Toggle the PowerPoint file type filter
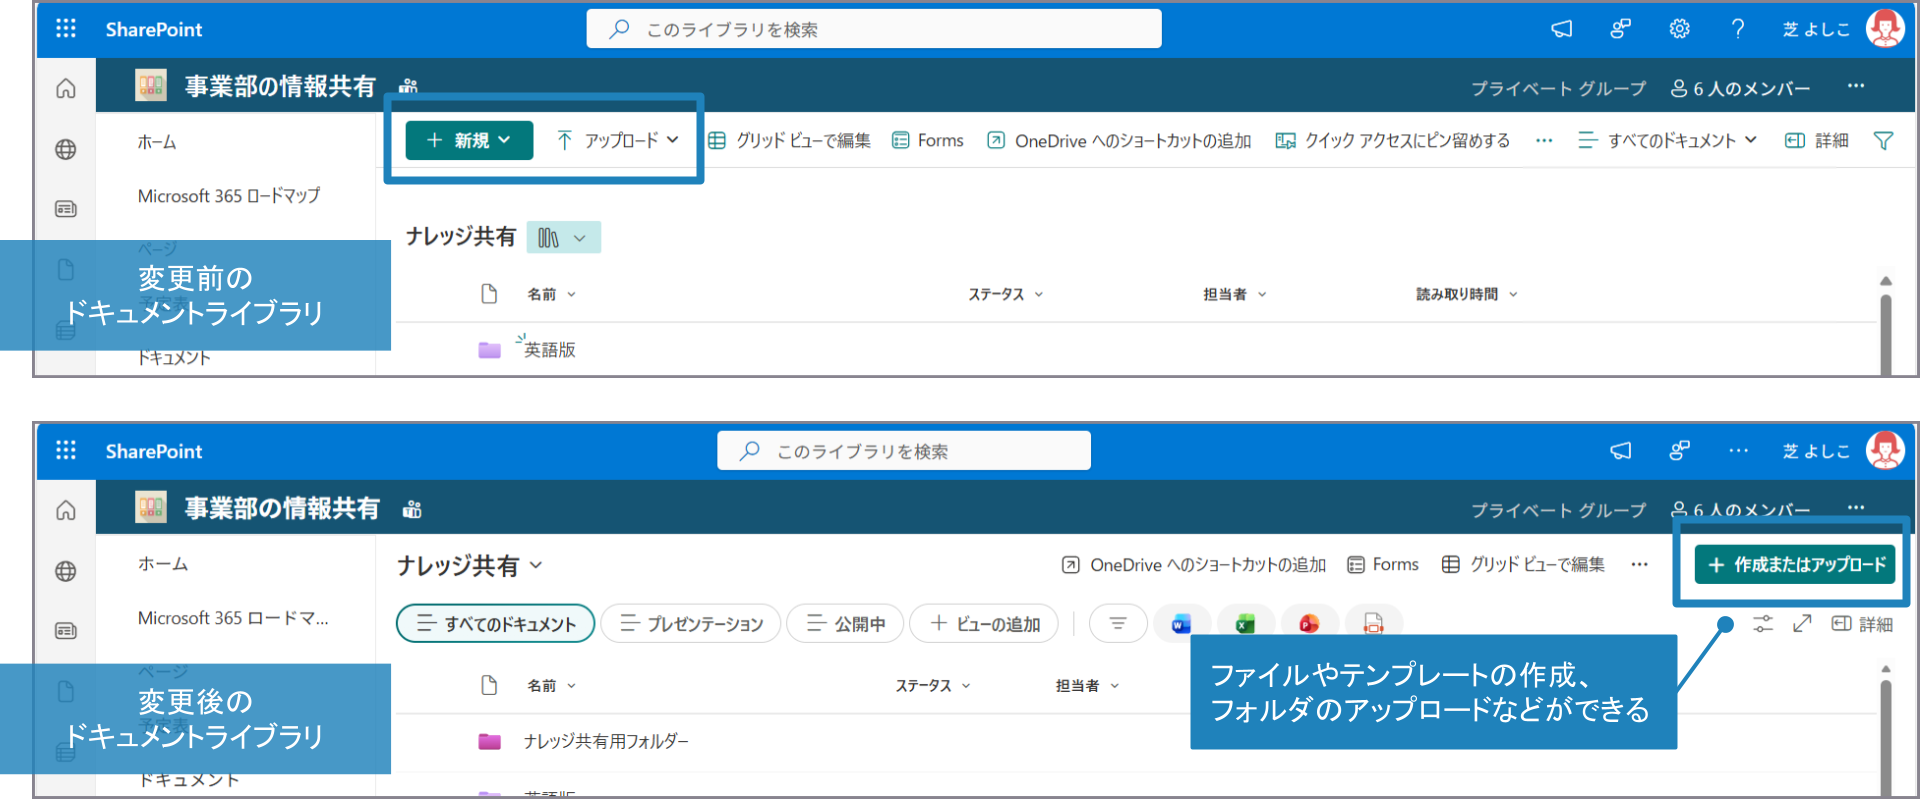1920x799 pixels. pyautogui.click(x=1309, y=624)
